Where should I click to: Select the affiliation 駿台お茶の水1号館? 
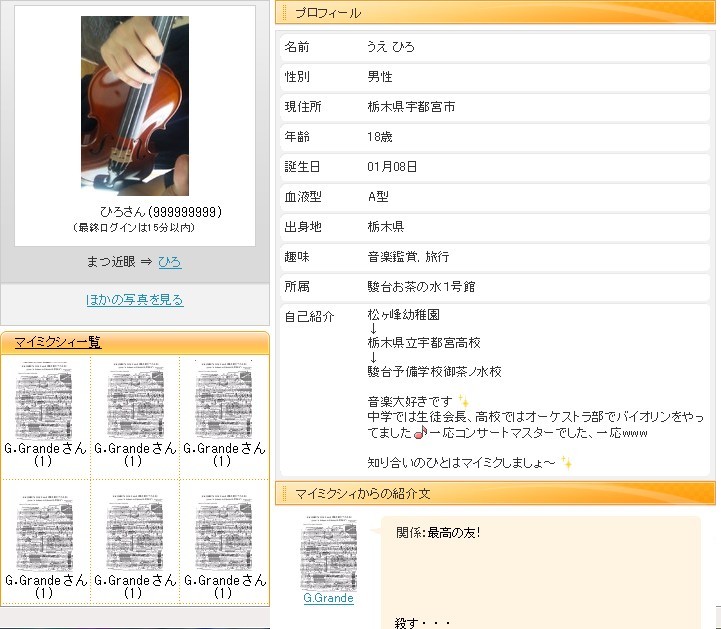[x=421, y=286]
